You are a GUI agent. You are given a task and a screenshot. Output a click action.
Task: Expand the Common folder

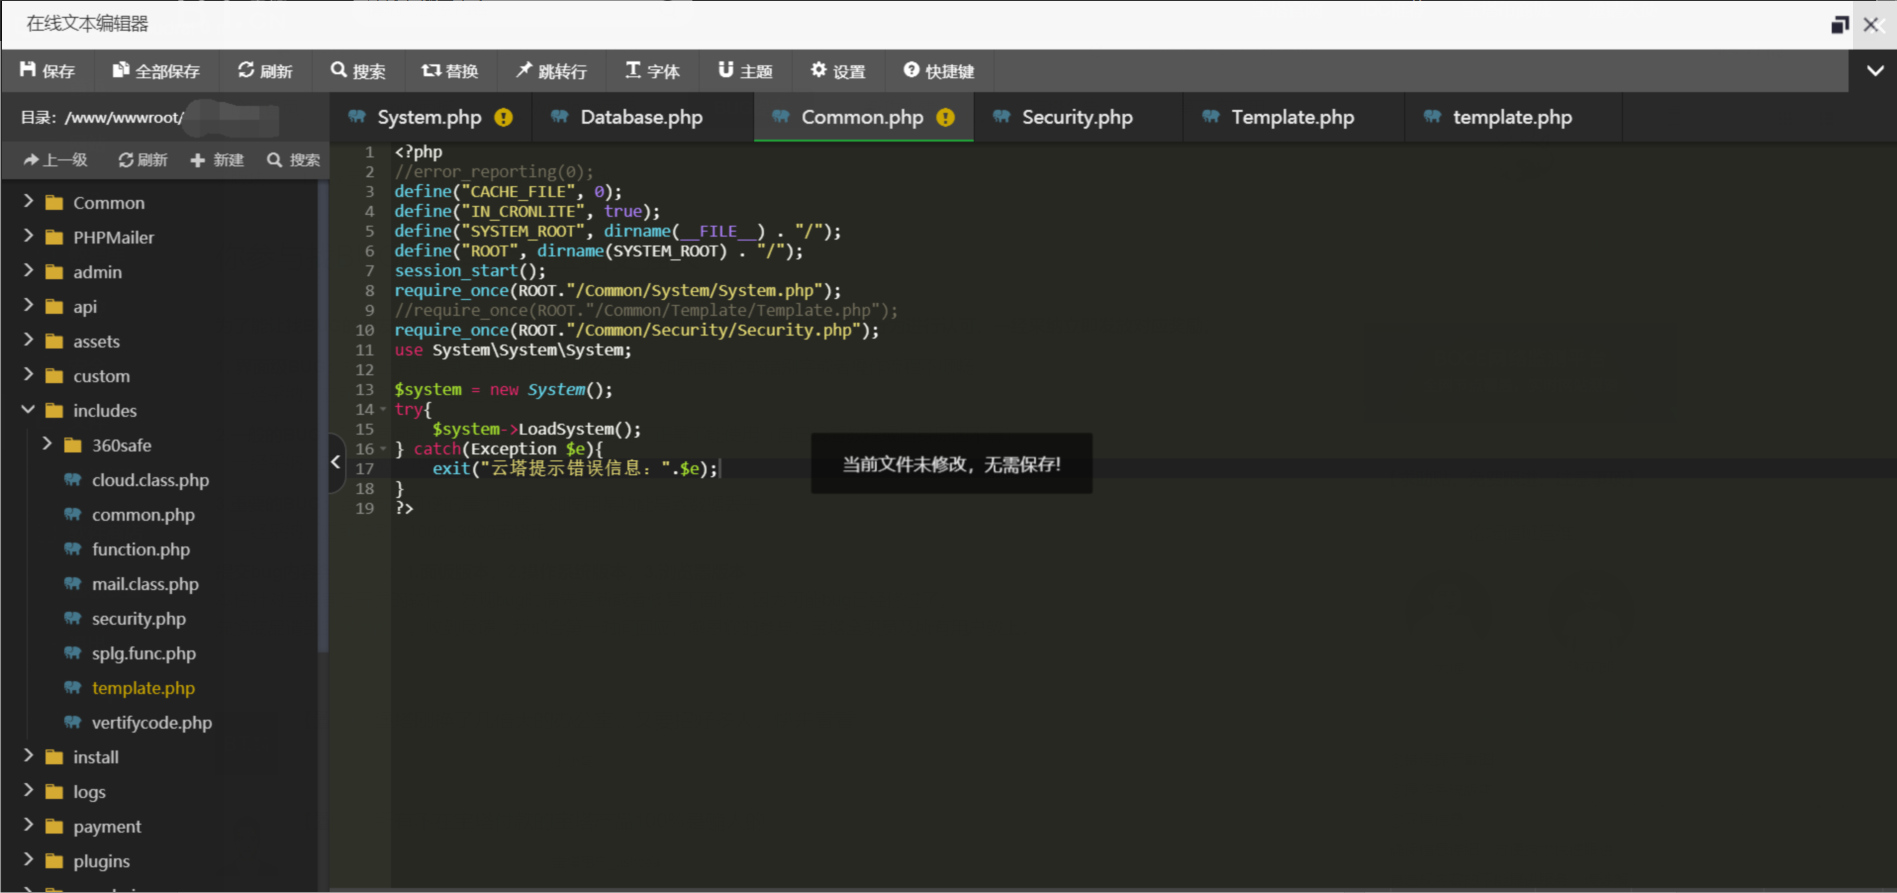28,202
